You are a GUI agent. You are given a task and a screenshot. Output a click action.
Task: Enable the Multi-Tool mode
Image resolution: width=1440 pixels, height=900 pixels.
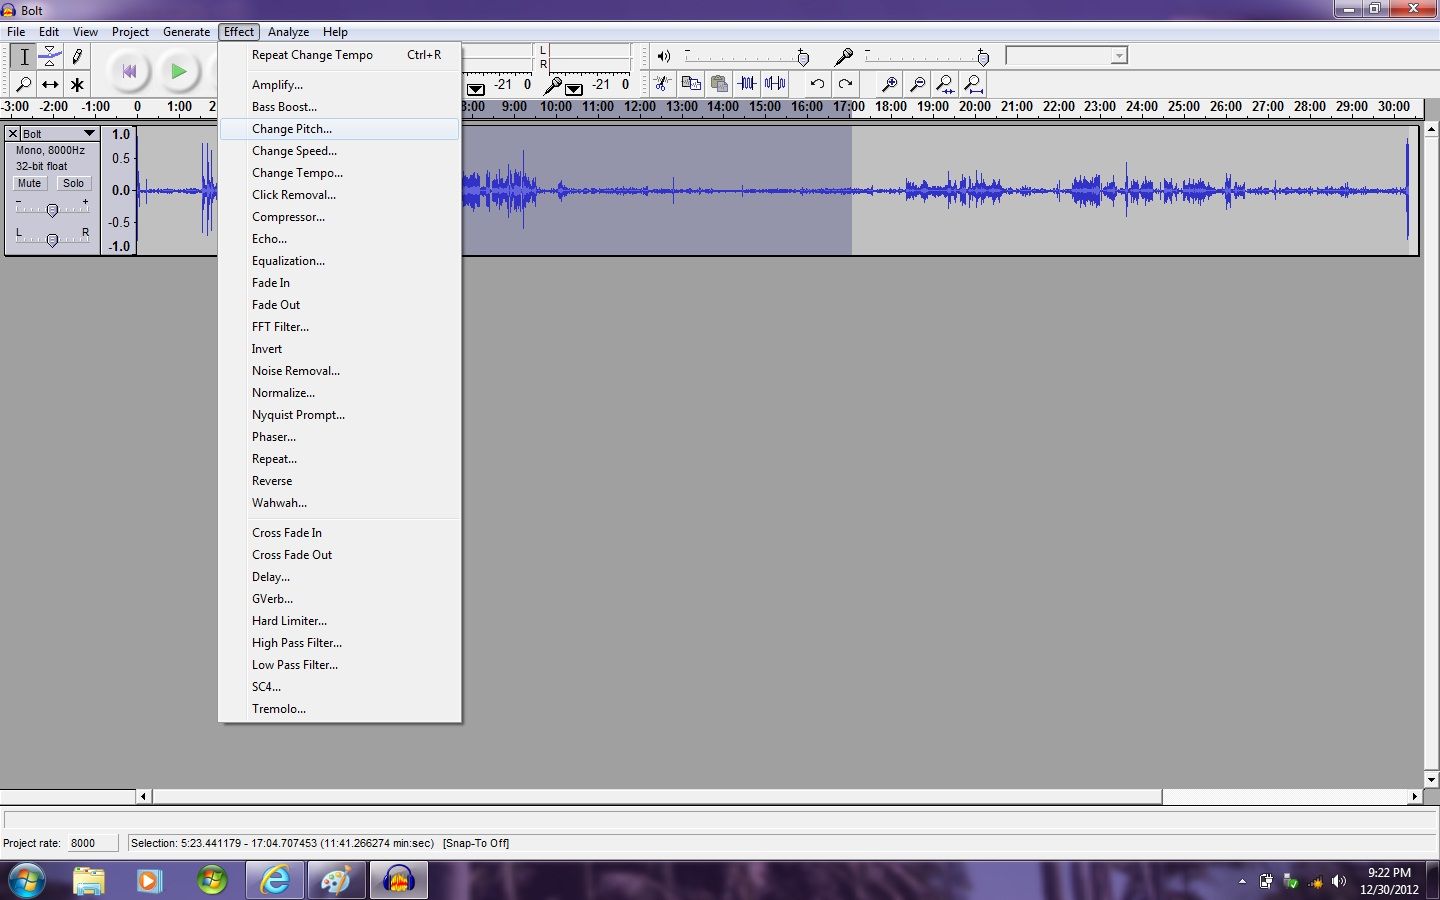point(76,84)
